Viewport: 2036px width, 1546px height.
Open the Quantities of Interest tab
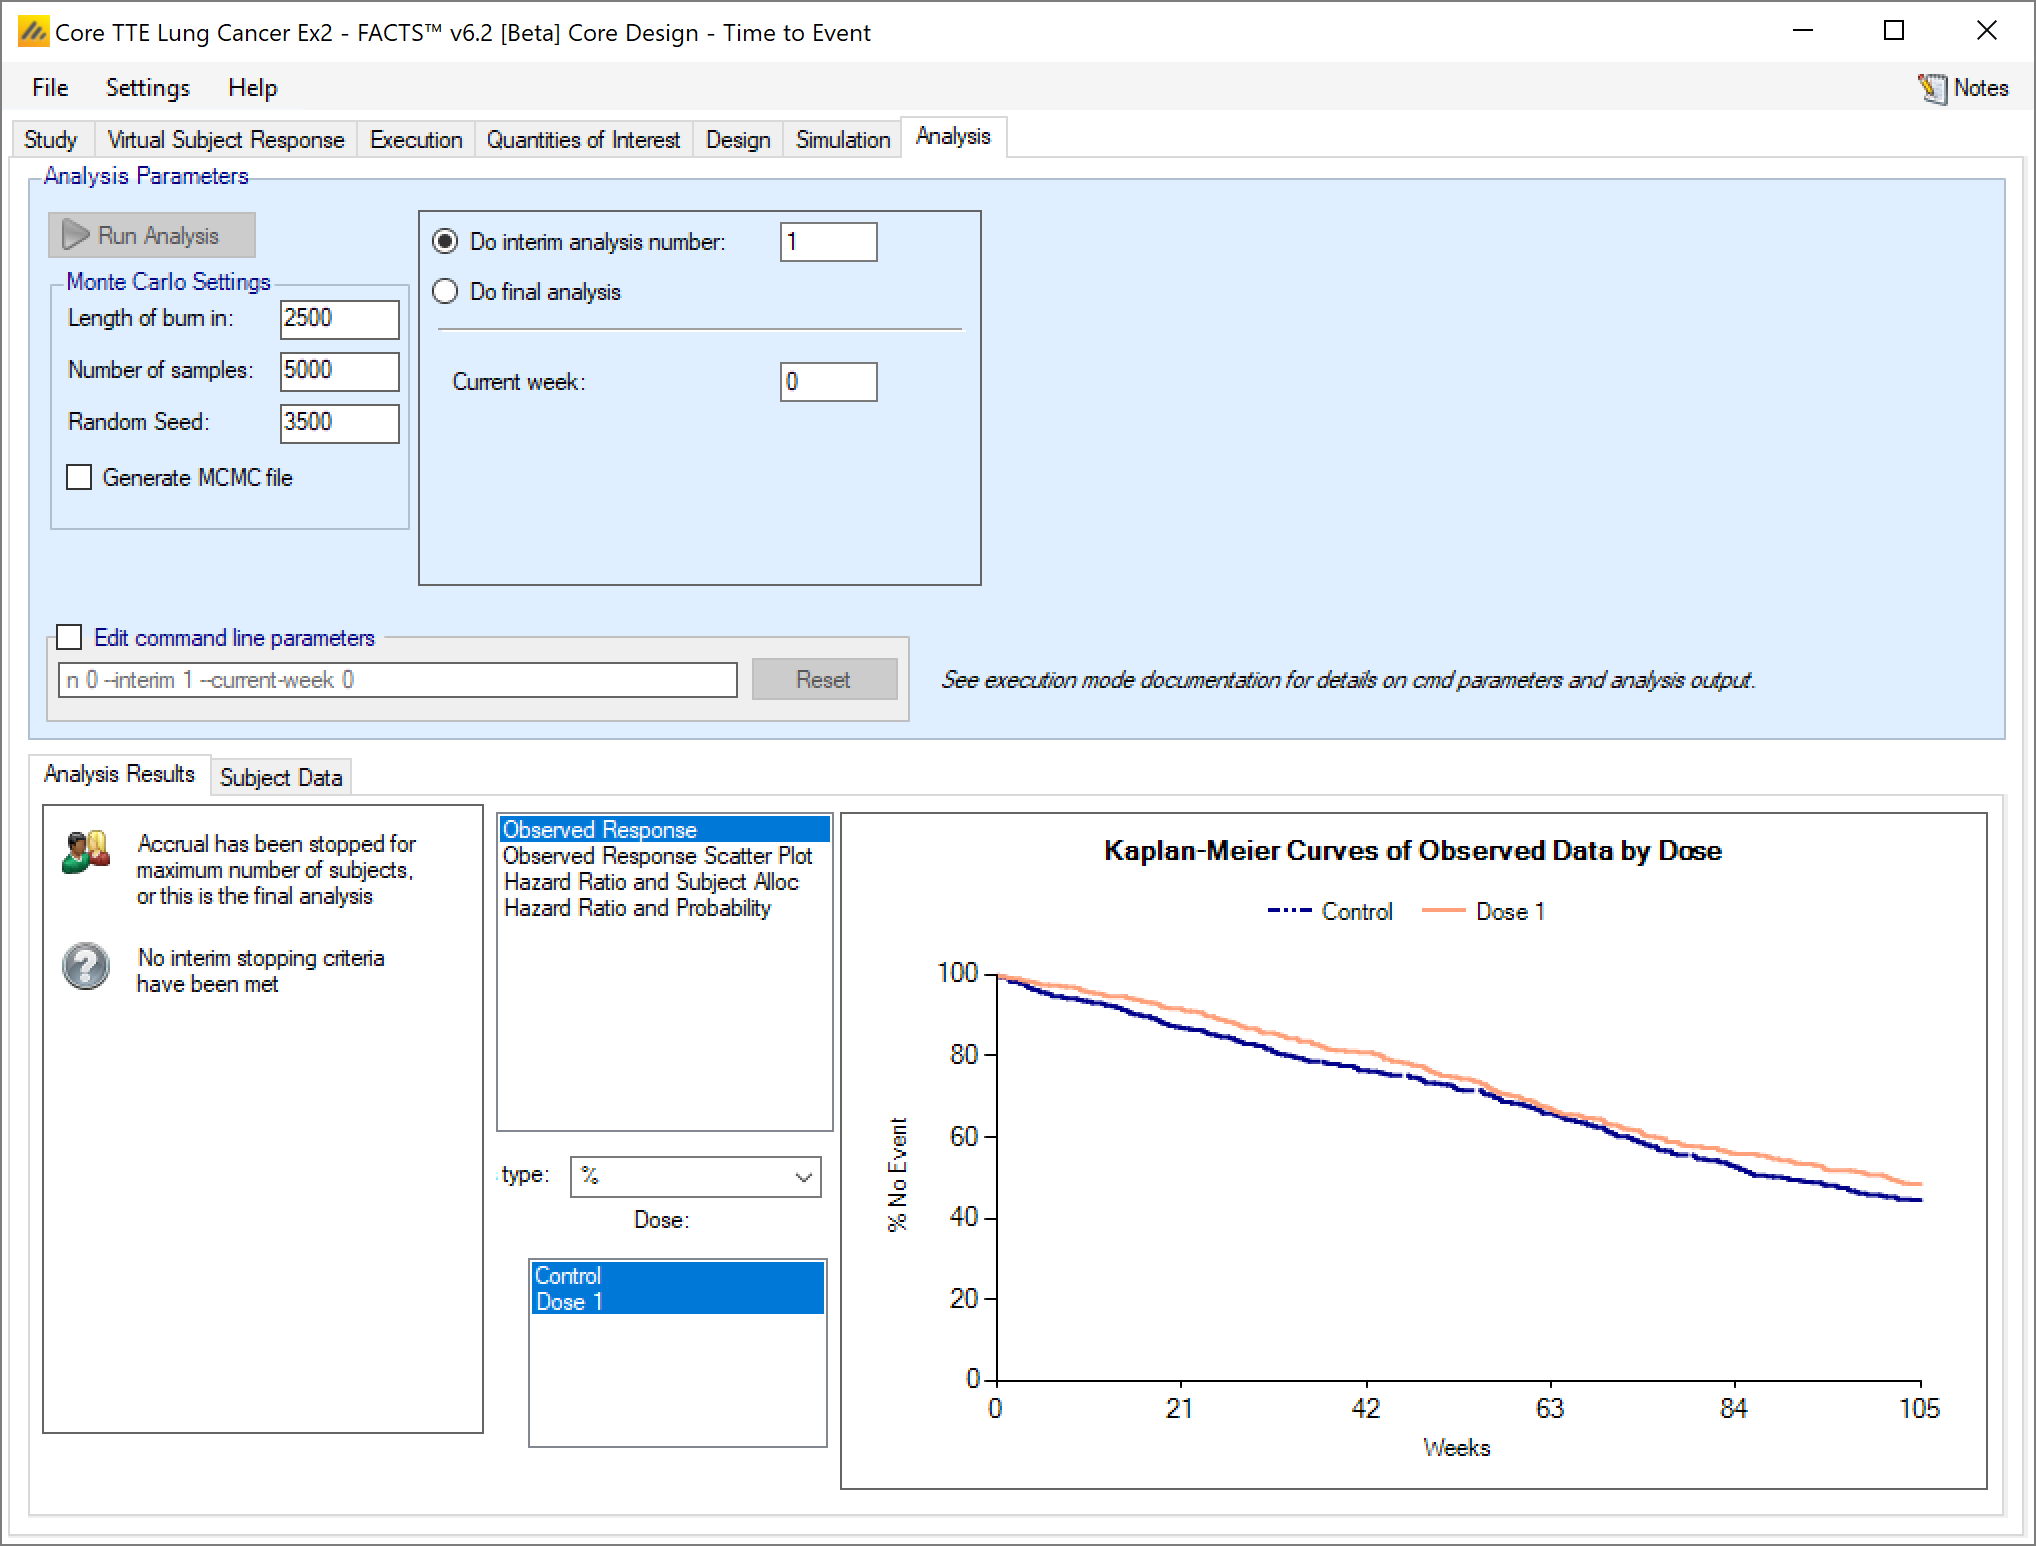tap(582, 139)
